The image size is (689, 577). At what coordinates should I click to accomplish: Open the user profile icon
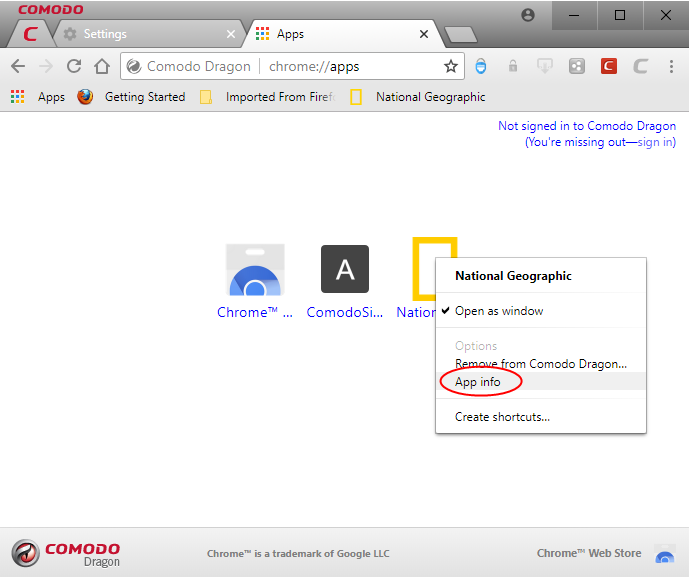pos(528,15)
